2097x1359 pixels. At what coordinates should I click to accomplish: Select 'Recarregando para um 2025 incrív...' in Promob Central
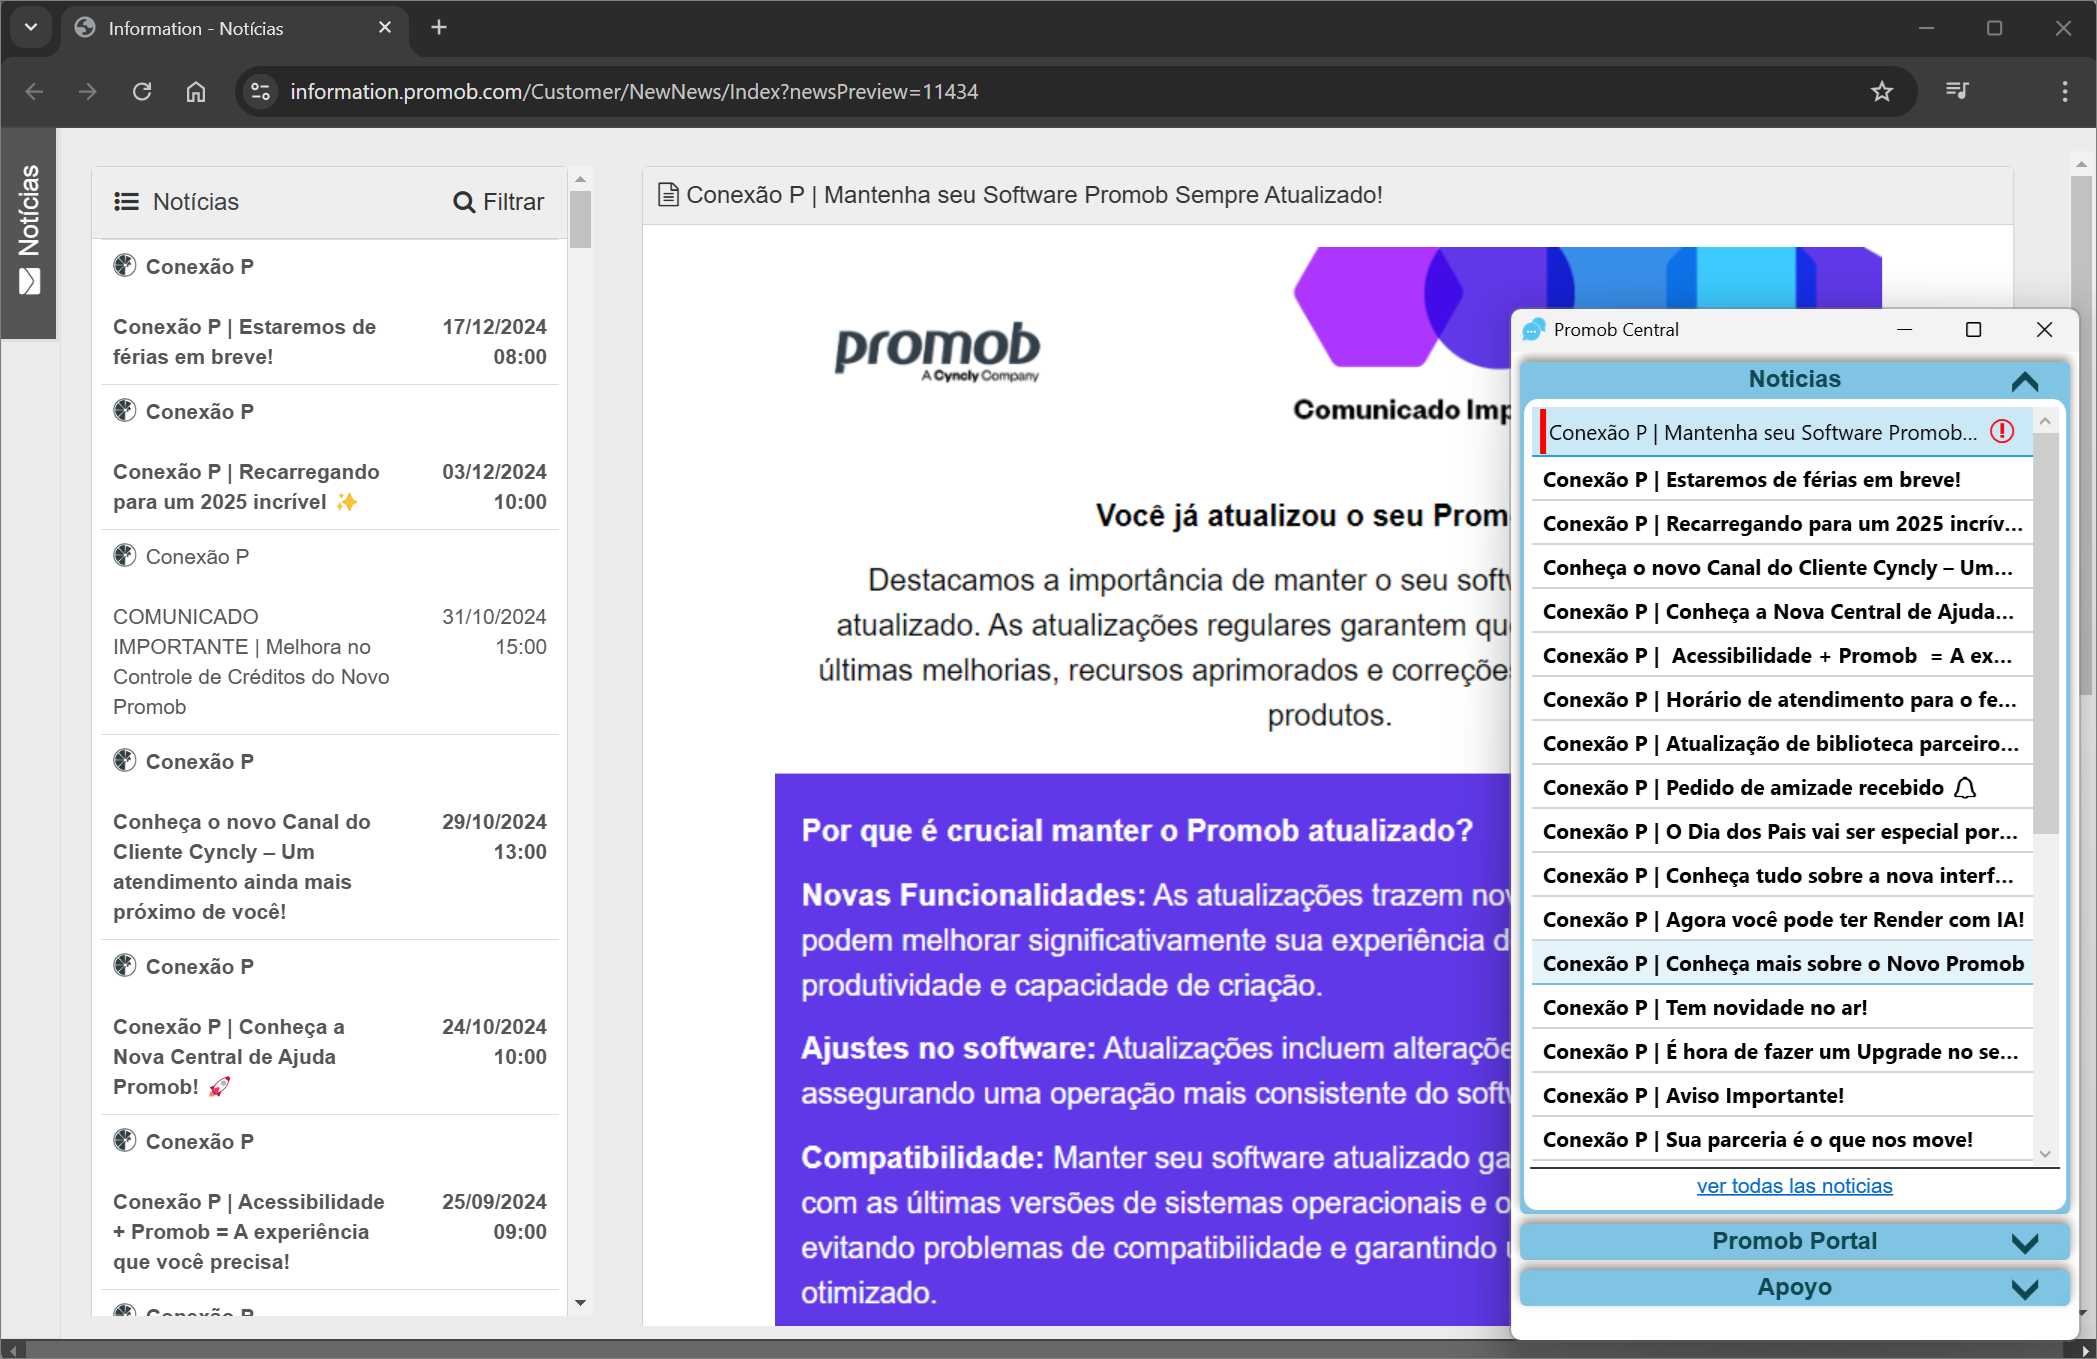[1782, 524]
